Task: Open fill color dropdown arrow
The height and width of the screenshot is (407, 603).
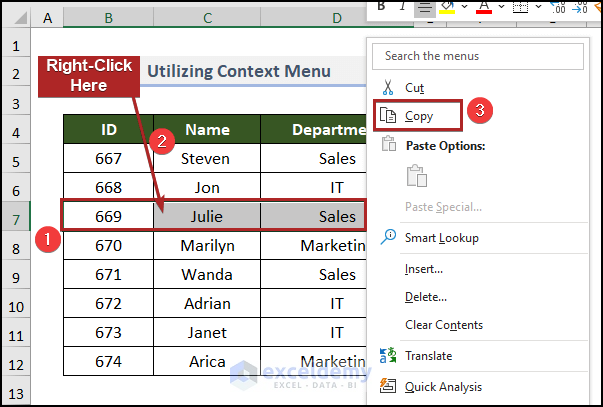Action: point(465,7)
